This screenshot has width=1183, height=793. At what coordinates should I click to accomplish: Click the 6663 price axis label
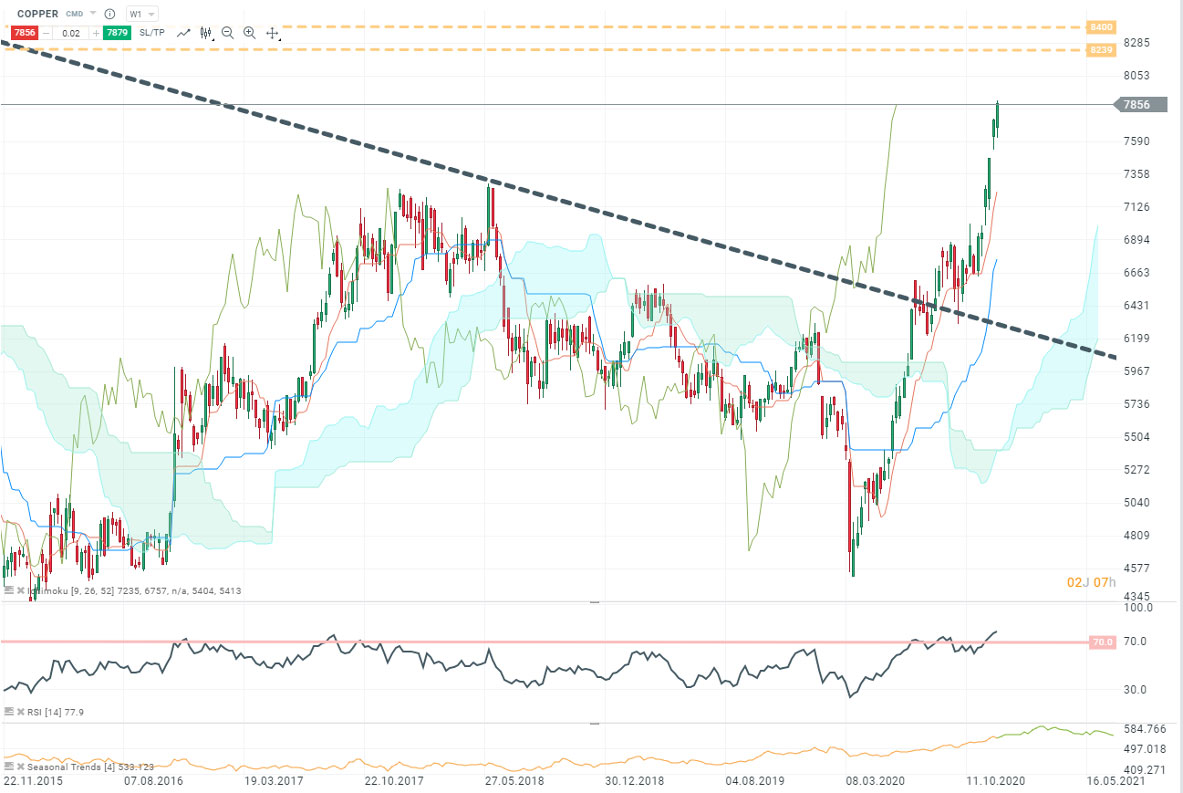(1136, 272)
